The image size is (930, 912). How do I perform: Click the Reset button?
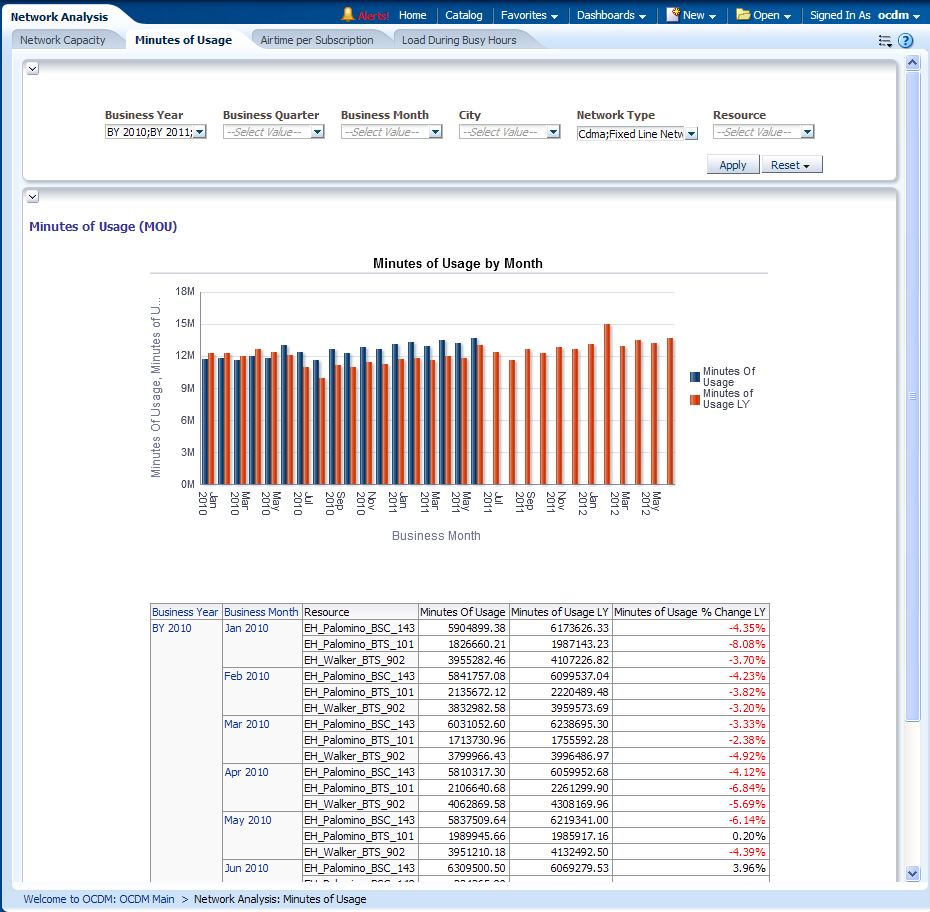pyautogui.click(x=792, y=165)
